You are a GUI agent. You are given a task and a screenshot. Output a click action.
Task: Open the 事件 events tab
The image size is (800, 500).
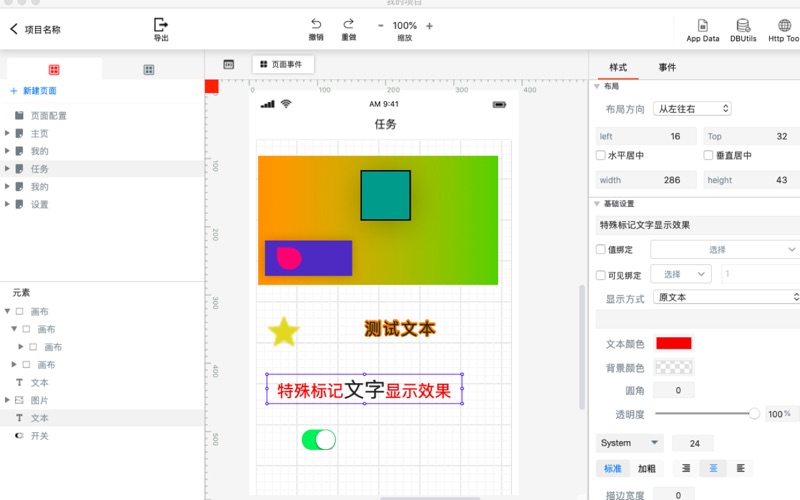coord(667,67)
